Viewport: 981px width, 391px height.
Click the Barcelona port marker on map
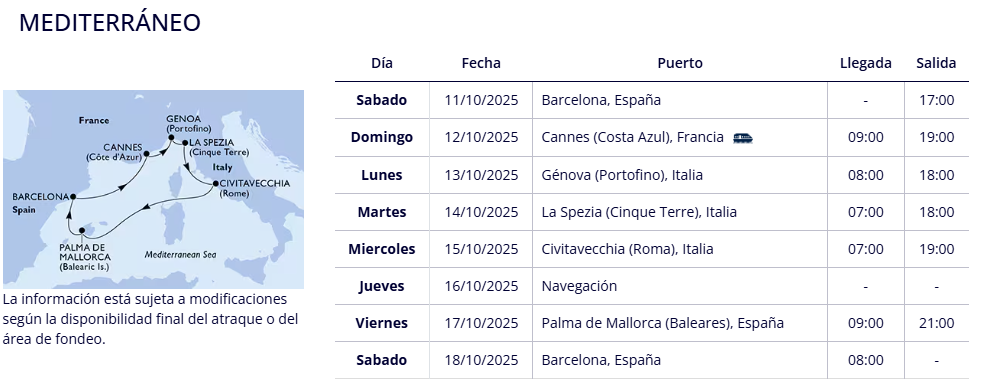point(73,196)
